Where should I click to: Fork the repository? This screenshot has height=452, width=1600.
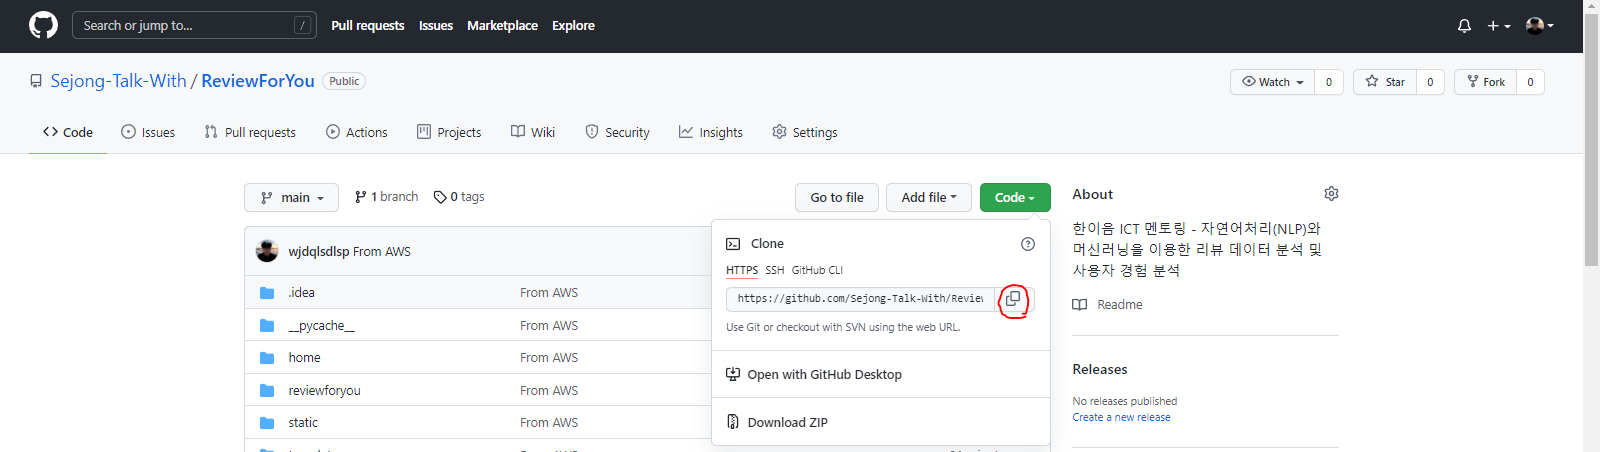pos(1486,82)
